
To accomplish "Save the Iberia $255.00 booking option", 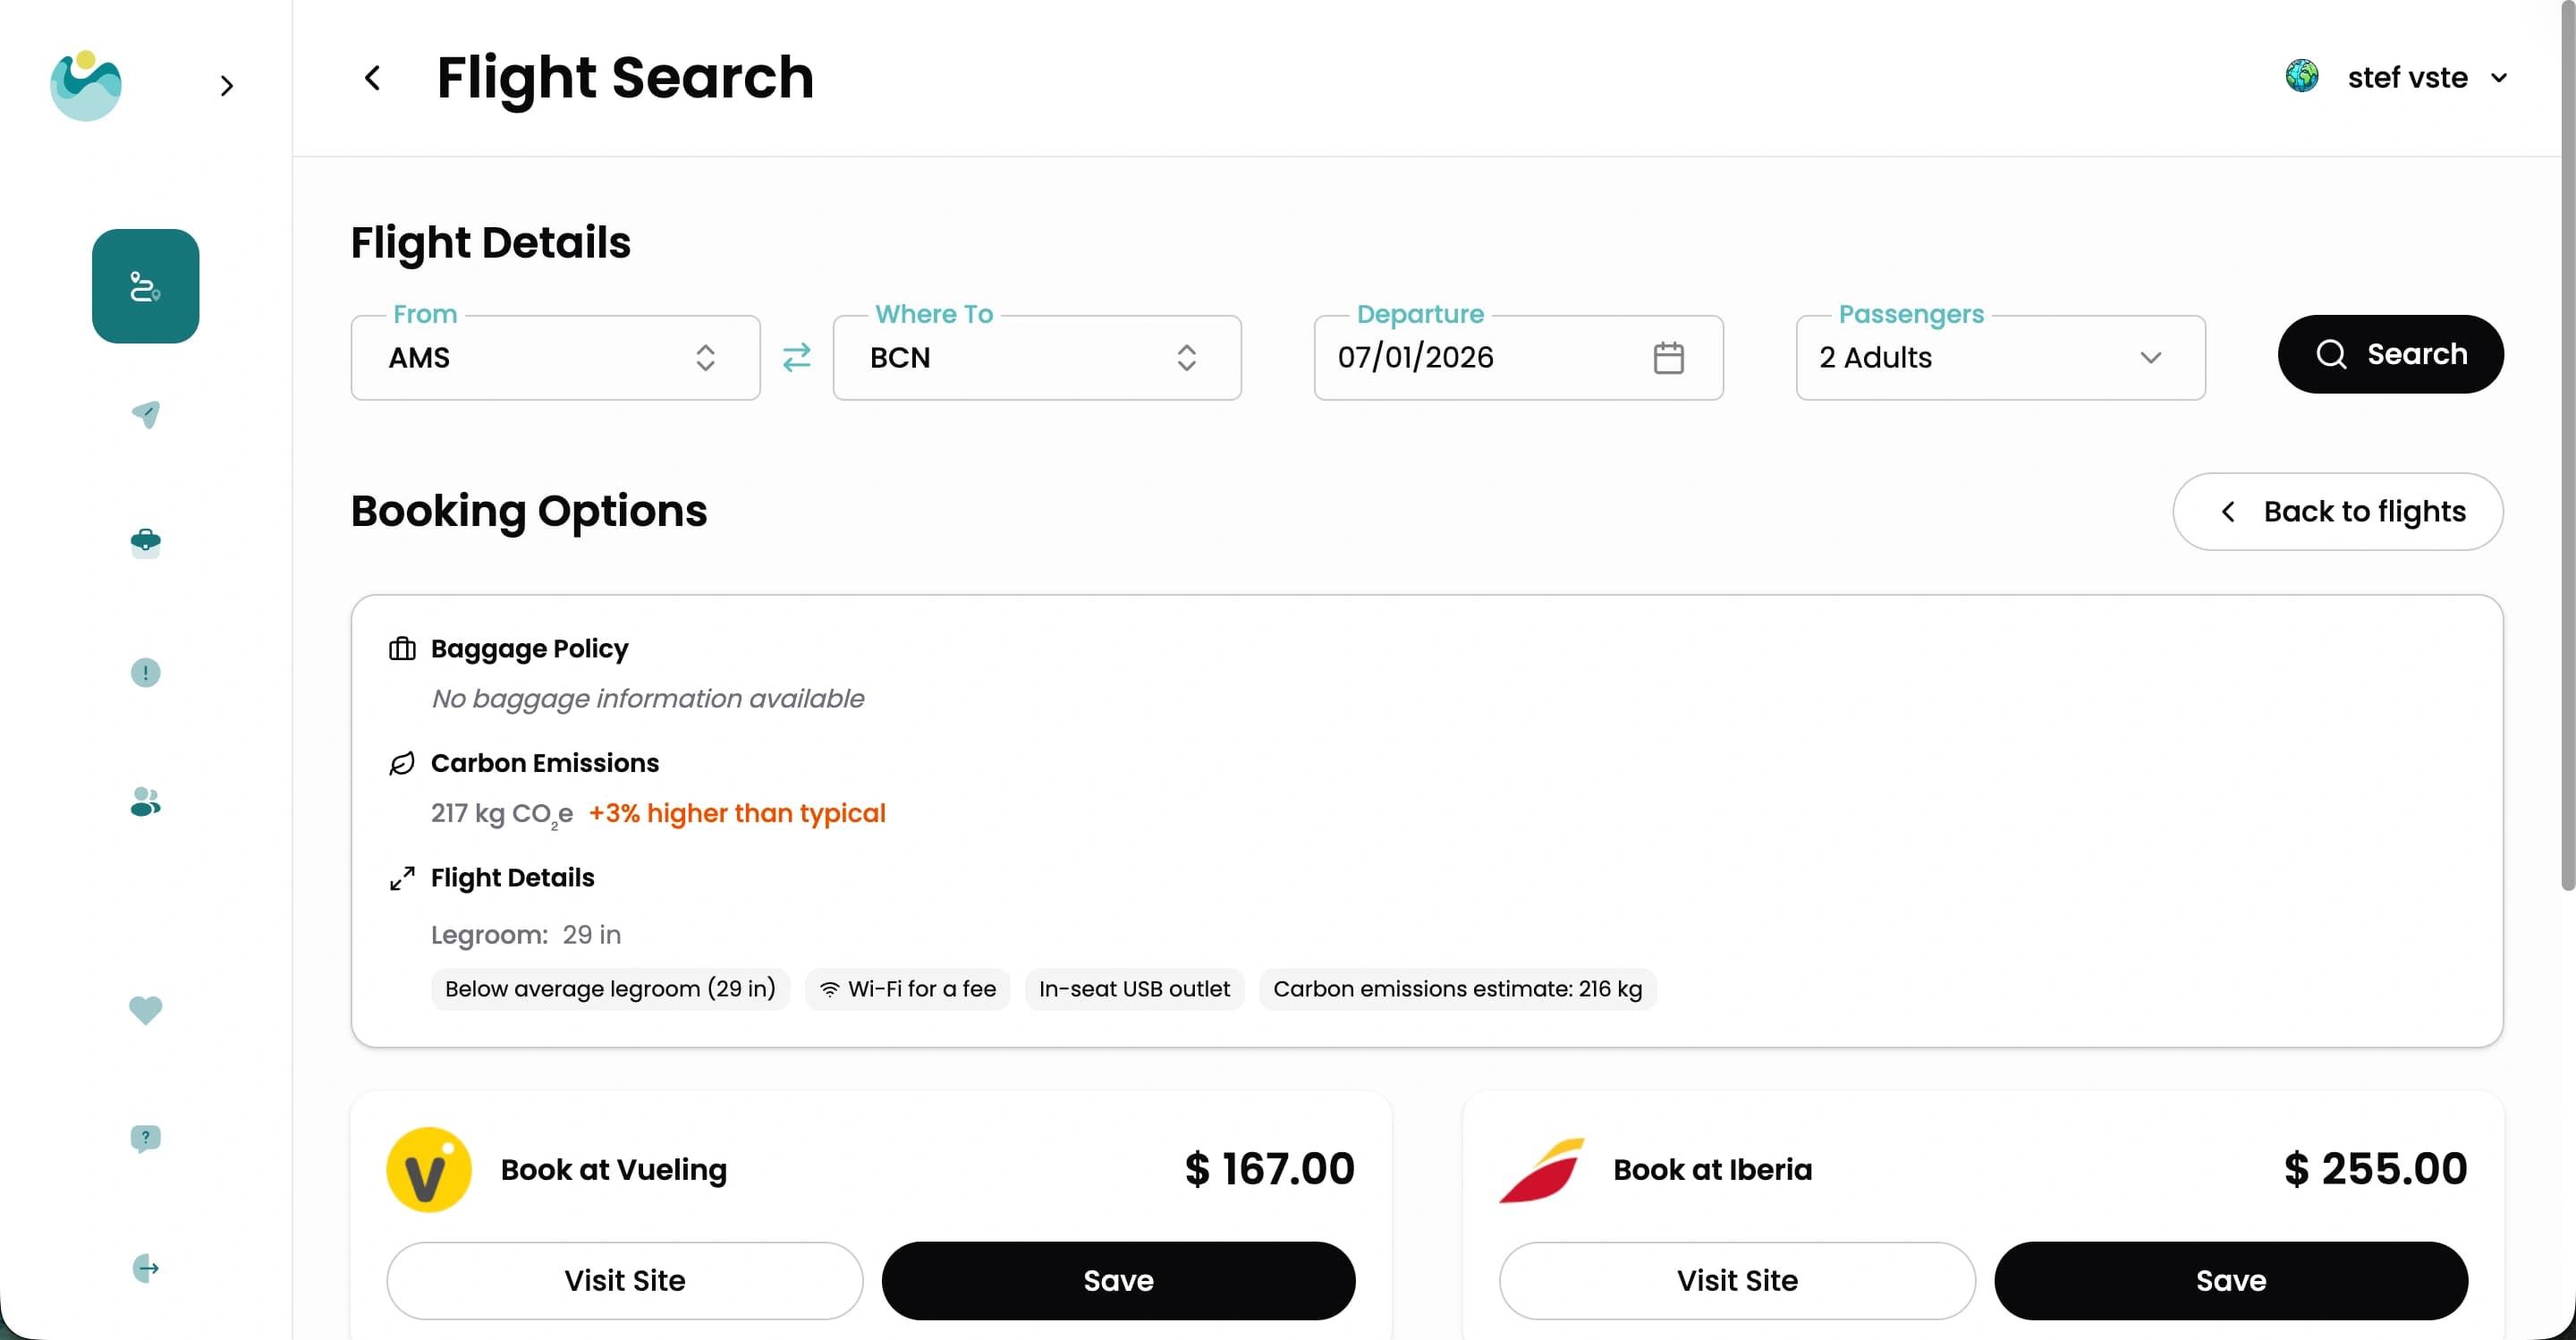I will pyautogui.click(x=2230, y=1281).
